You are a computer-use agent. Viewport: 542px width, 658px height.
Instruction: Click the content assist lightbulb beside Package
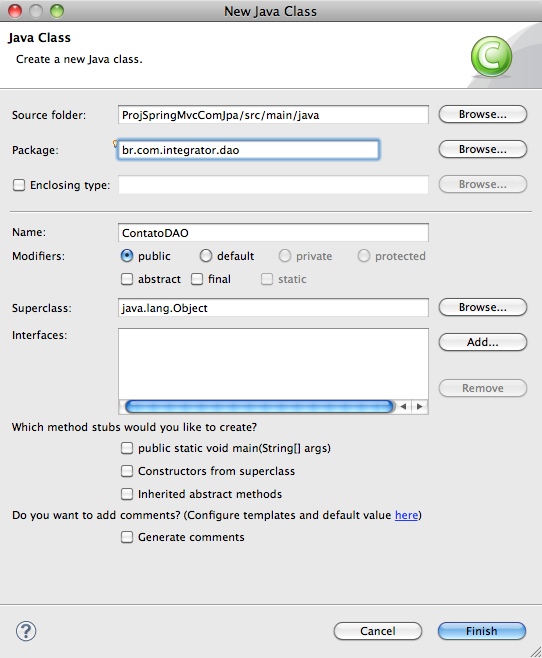point(115,144)
